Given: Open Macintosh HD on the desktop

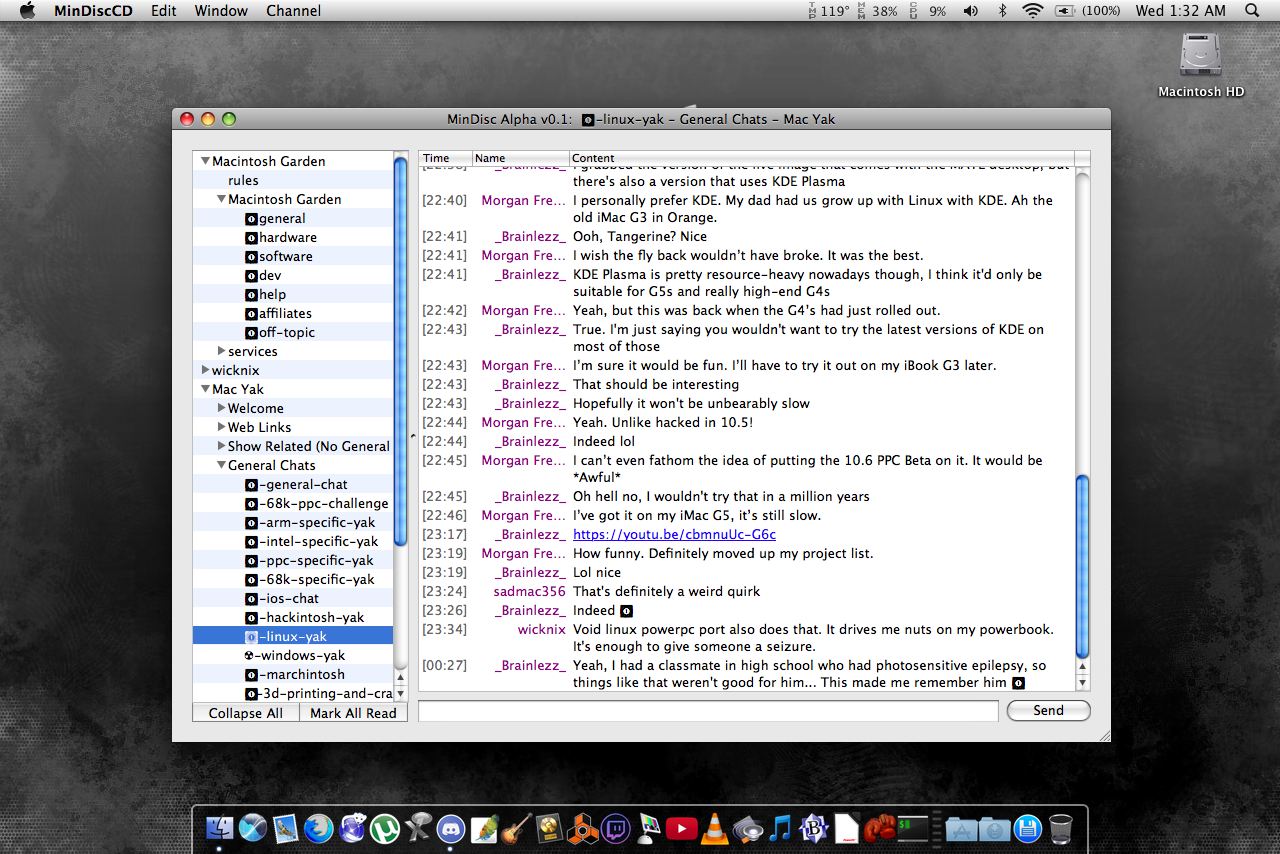Looking at the screenshot, I should 1201,63.
